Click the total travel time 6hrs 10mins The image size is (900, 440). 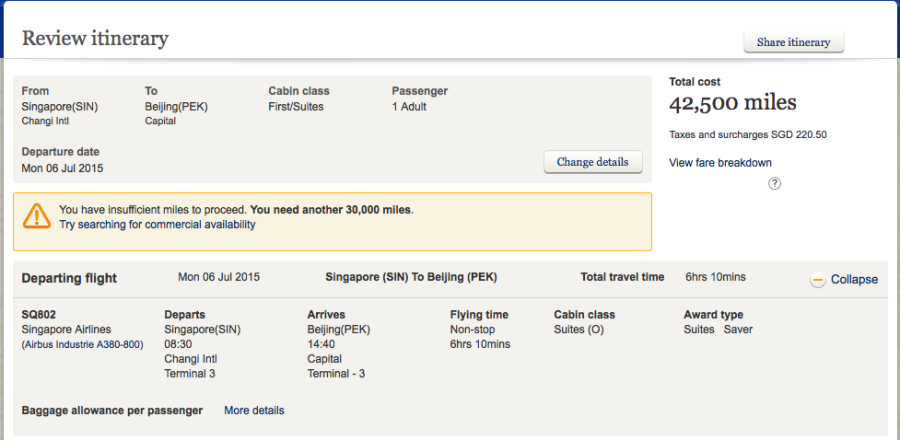[715, 277]
